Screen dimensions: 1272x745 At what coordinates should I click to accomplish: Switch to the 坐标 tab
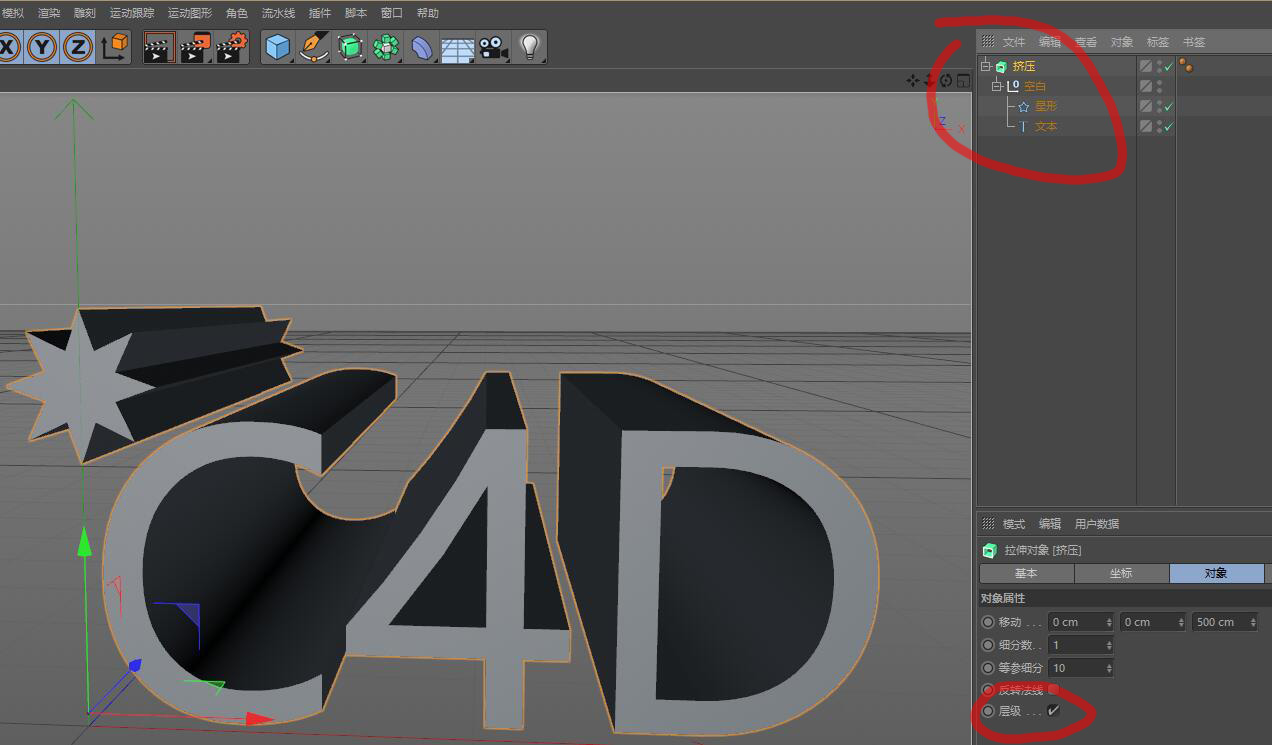[x=1121, y=574]
